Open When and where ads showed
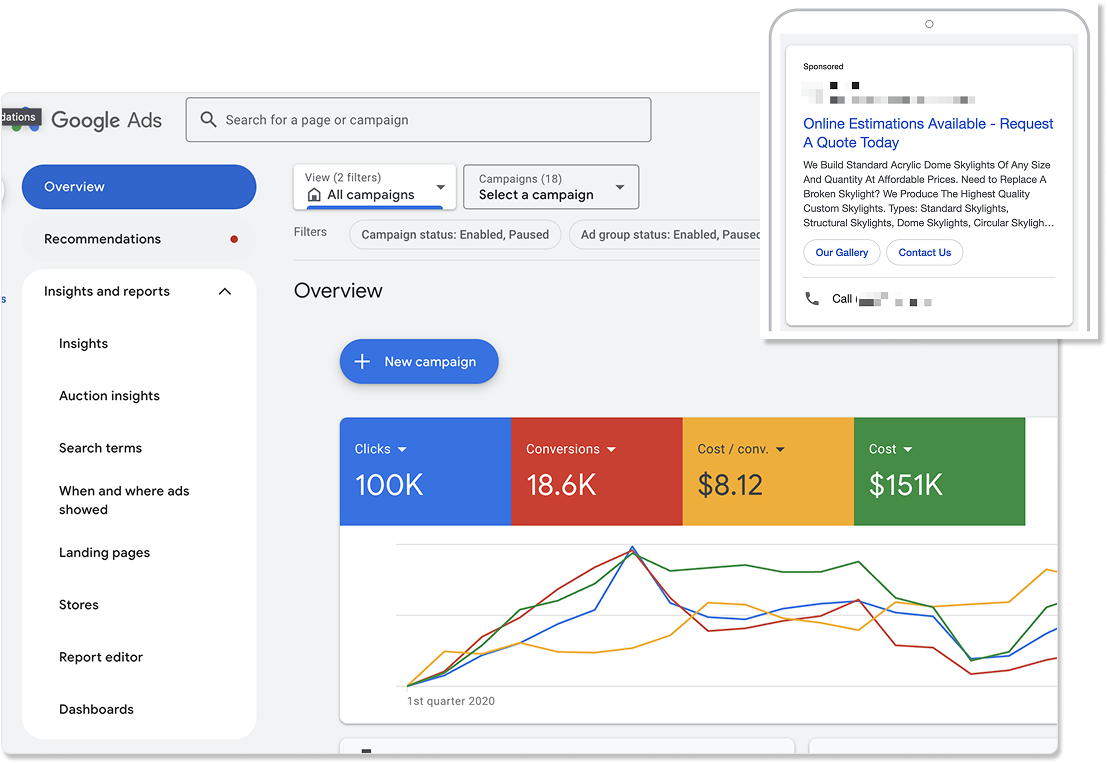This screenshot has width=1107, height=763. (124, 500)
